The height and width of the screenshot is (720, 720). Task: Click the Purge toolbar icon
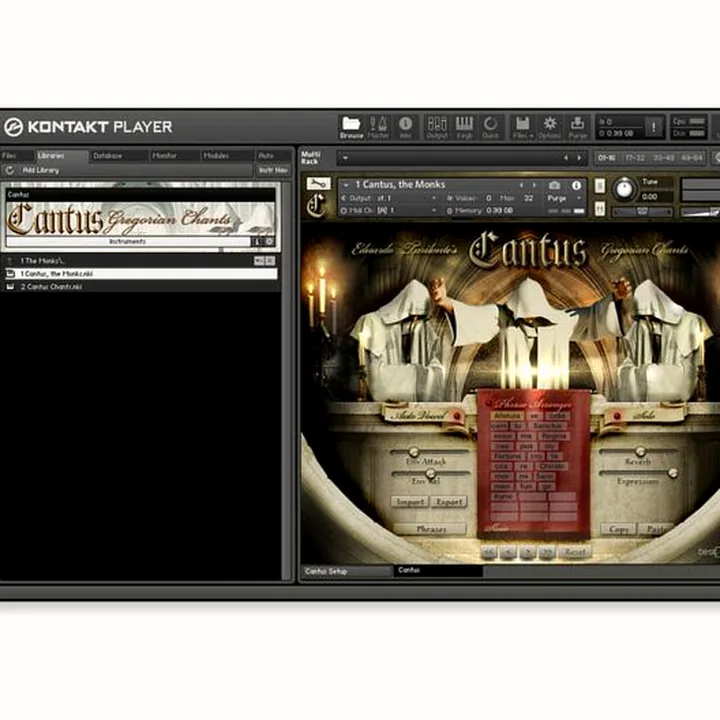click(577, 127)
